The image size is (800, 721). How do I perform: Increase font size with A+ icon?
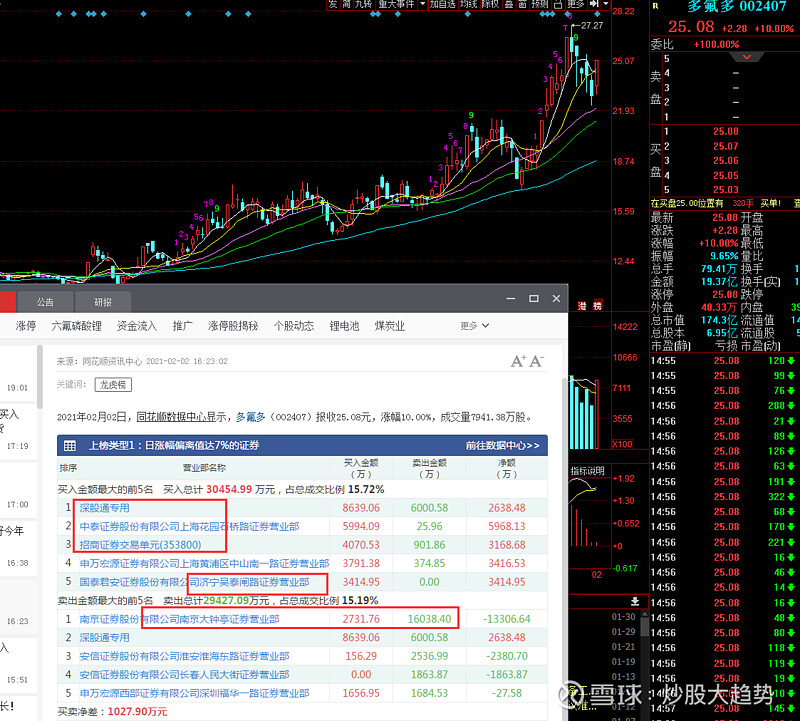518,361
